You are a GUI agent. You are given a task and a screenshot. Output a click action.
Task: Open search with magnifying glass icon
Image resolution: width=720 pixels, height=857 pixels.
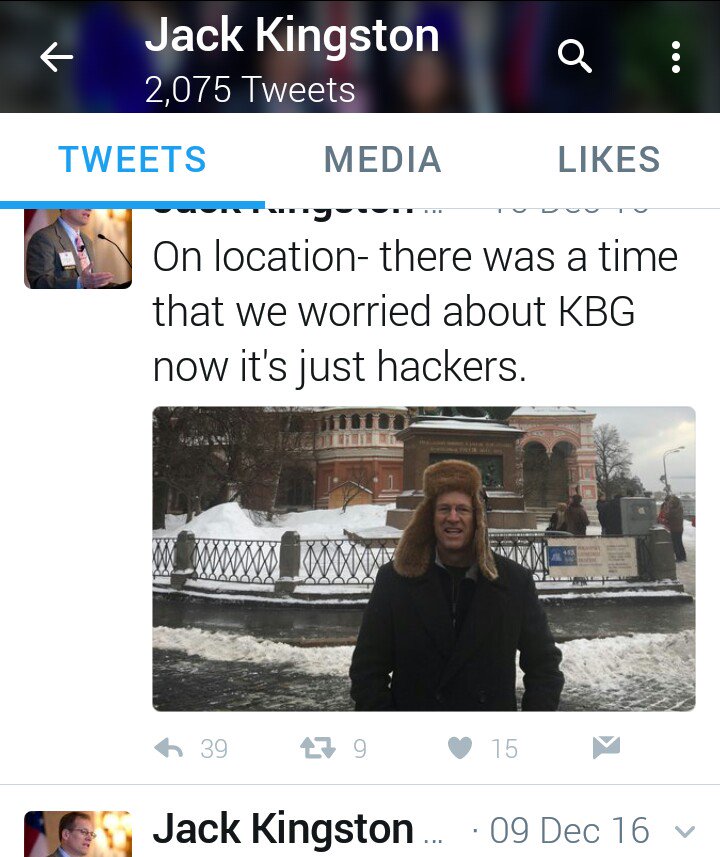pos(574,56)
